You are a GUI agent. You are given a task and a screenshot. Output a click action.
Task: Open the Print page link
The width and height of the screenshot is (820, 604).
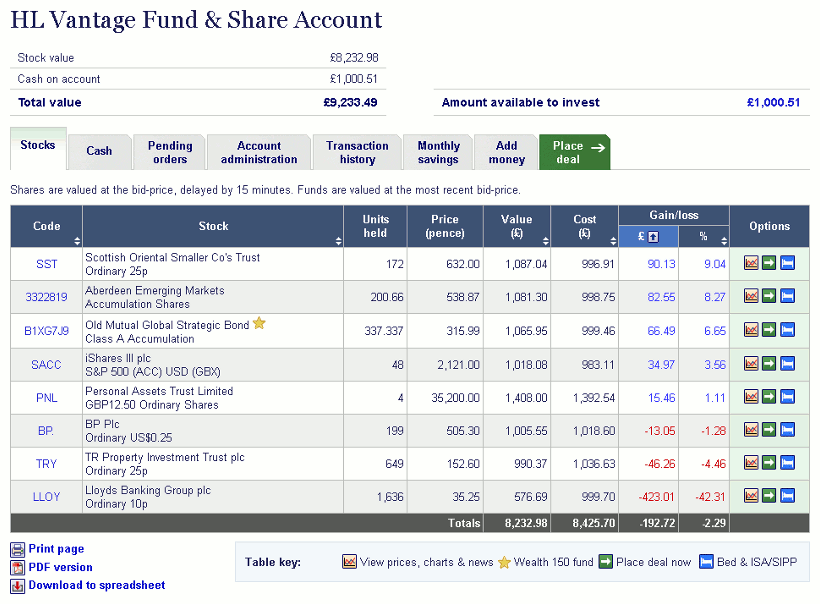click(56, 549)
